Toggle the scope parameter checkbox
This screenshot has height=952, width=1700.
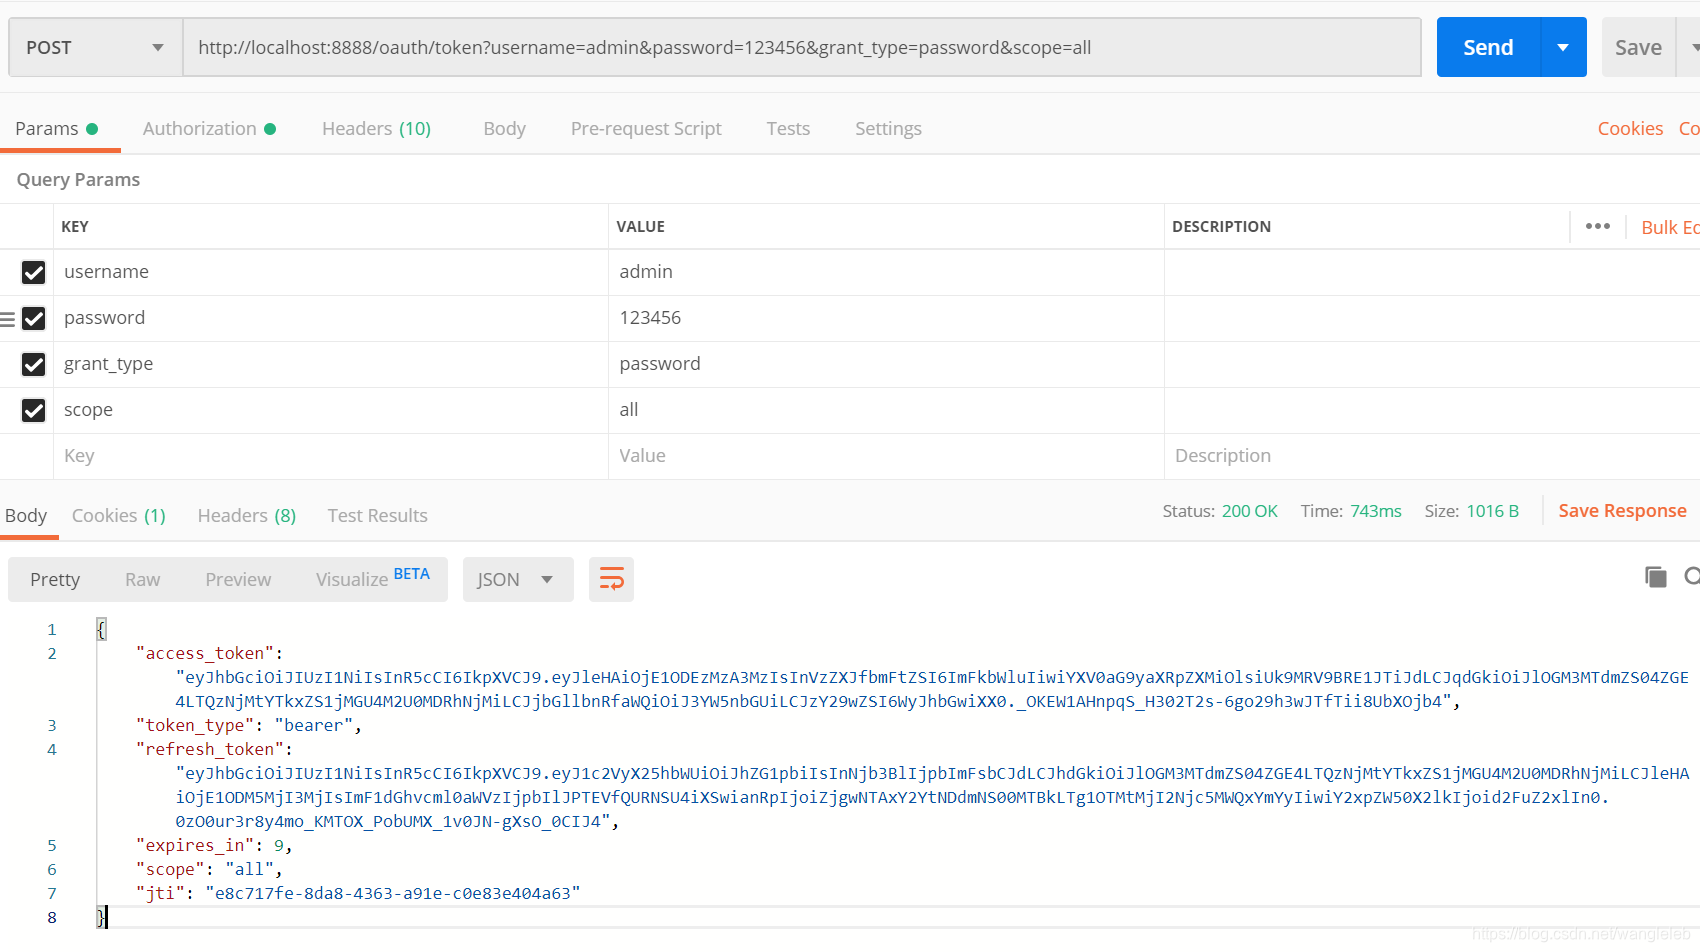pyautogui.click(x=34, y=410)
